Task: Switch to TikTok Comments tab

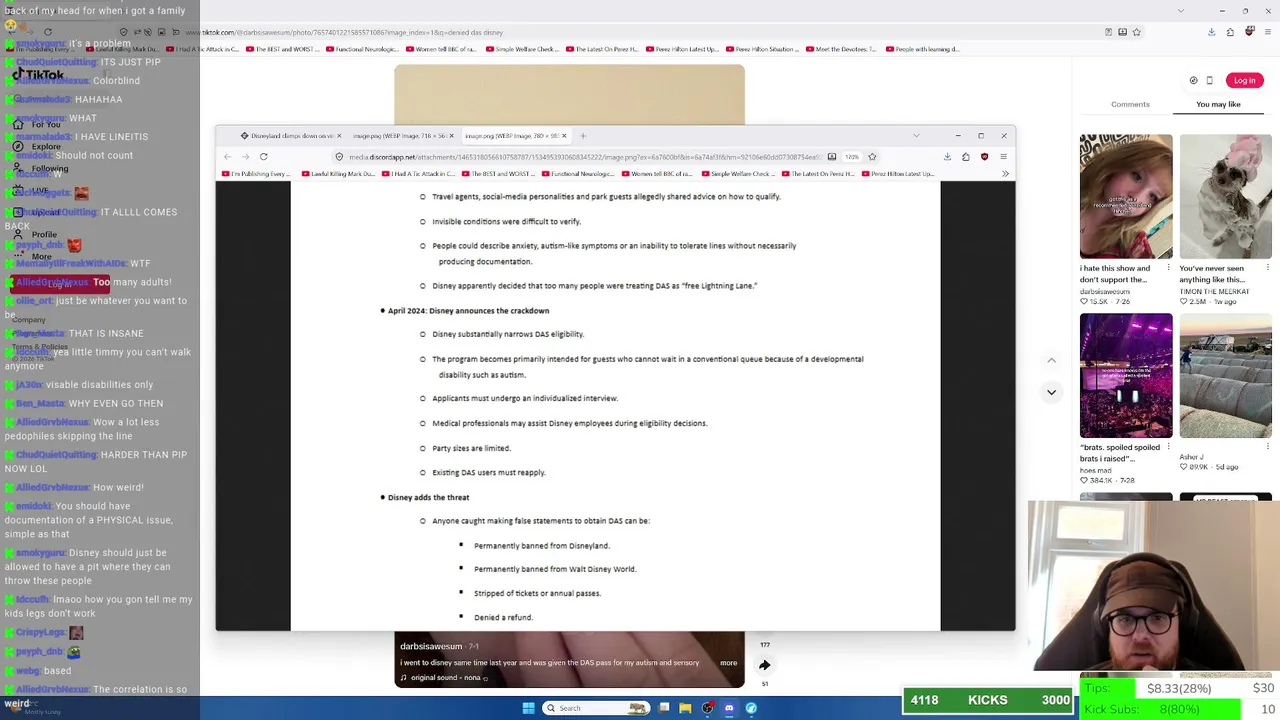Action: pos(1130,104)
